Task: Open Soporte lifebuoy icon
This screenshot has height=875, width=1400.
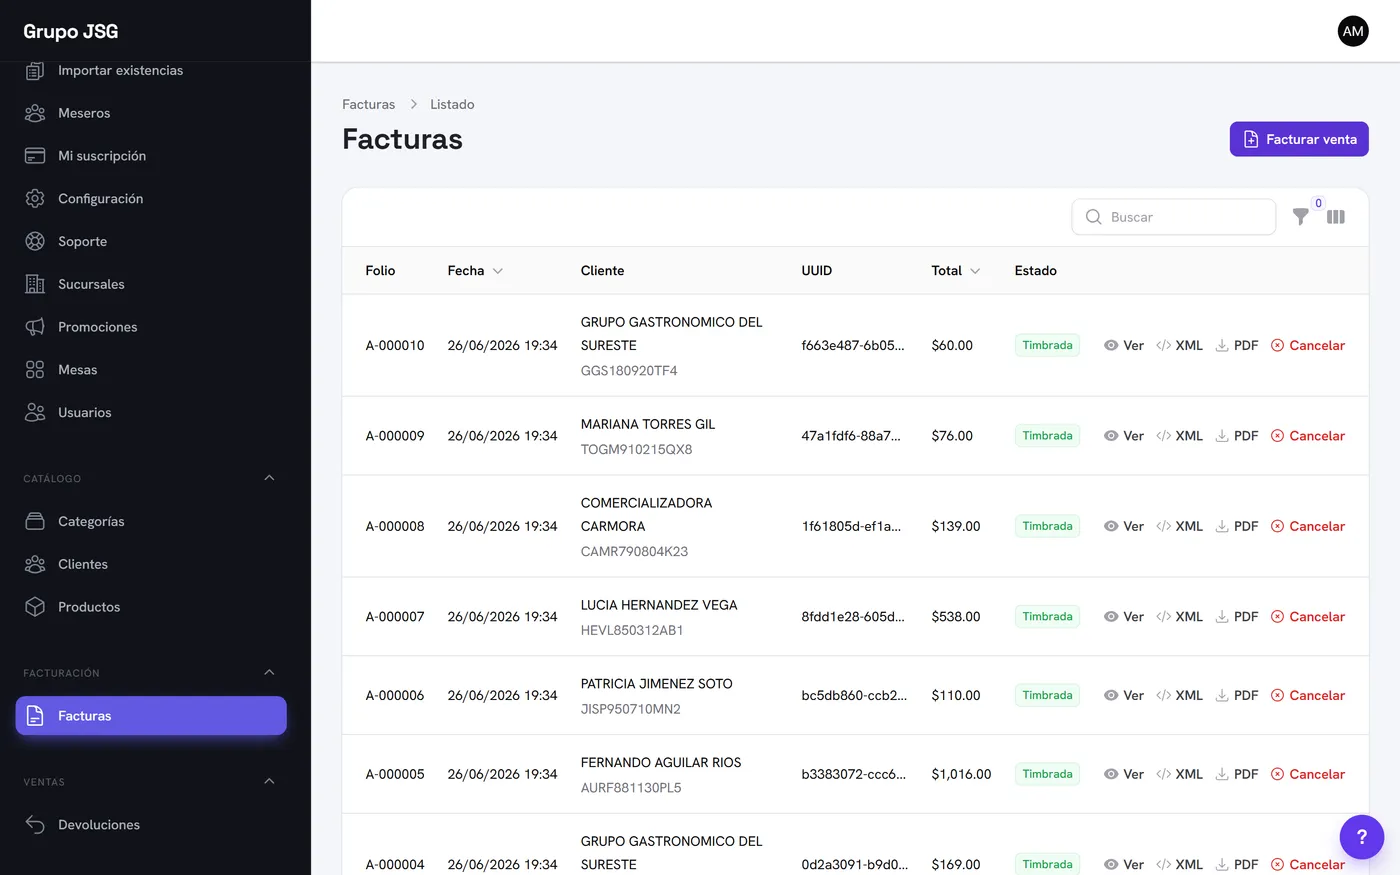Action: [35, 241]
